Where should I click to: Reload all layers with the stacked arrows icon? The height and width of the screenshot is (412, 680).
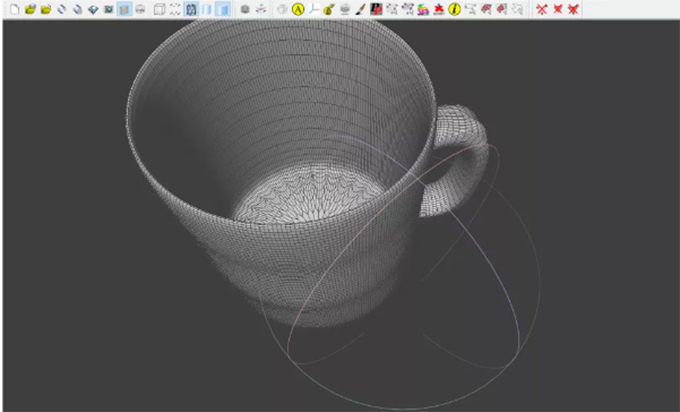(x=77, y=9)
